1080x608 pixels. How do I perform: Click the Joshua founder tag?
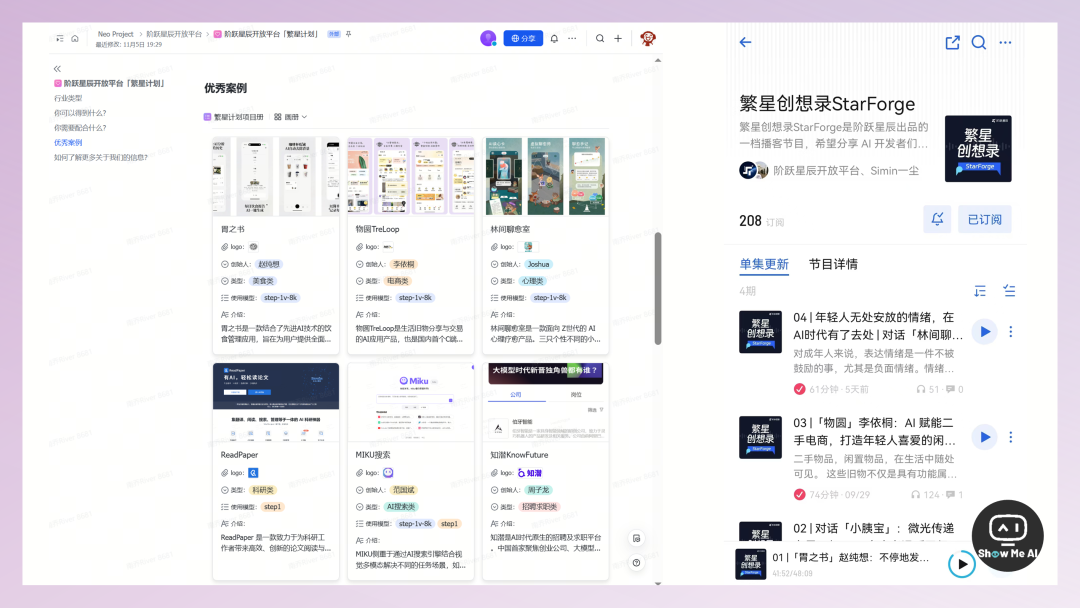(x=538, y=264)
